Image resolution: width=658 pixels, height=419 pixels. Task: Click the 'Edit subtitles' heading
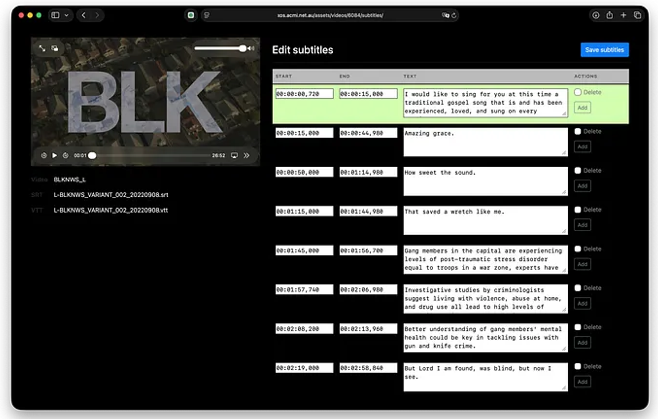303,50
